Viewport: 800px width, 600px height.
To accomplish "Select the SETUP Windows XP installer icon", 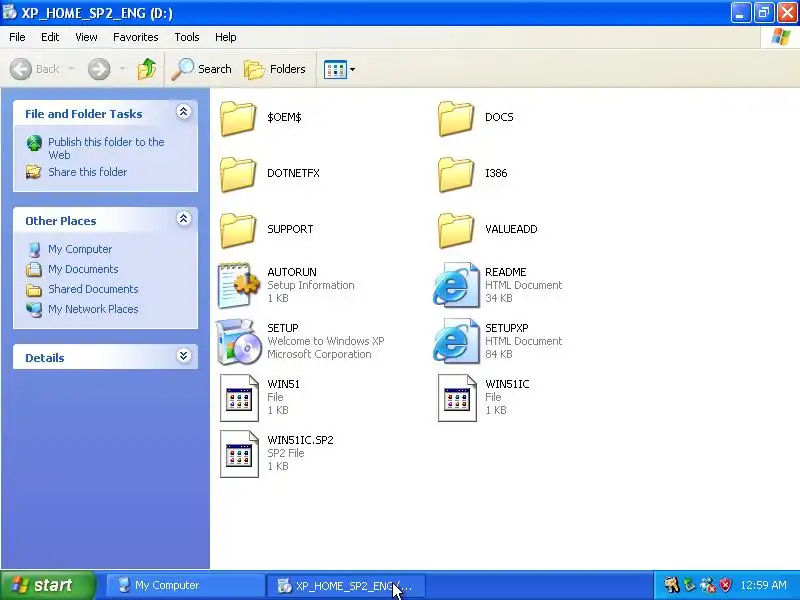I will 238,341.
